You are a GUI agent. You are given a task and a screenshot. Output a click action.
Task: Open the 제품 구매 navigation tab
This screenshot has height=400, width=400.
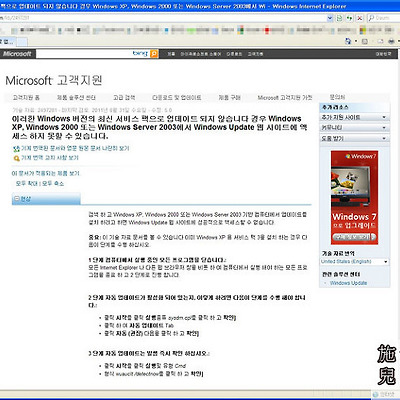tap(229, 98)
